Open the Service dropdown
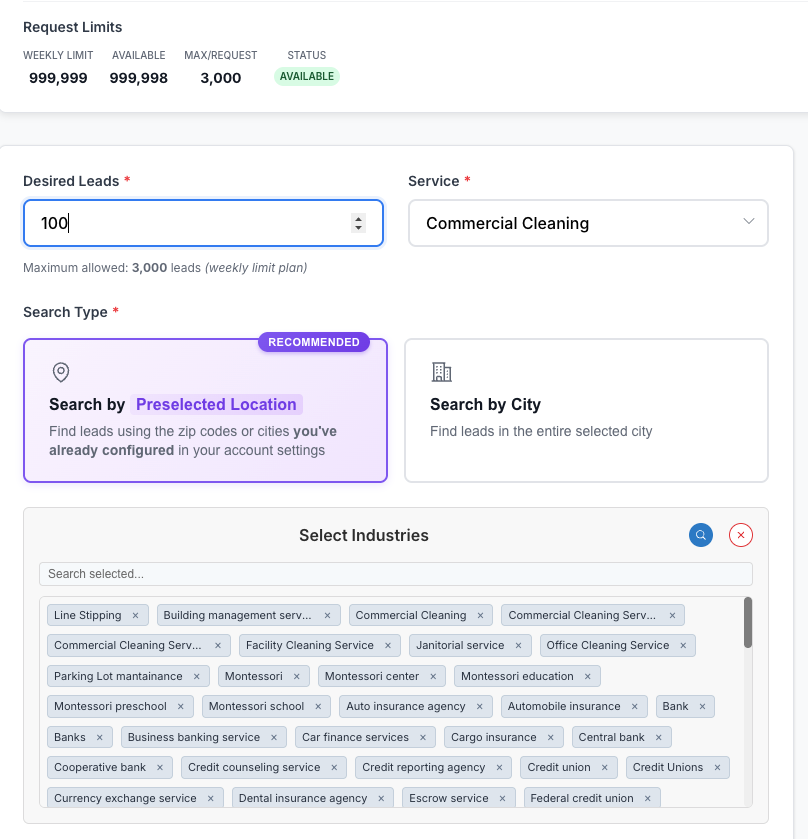 click(588, 223)
